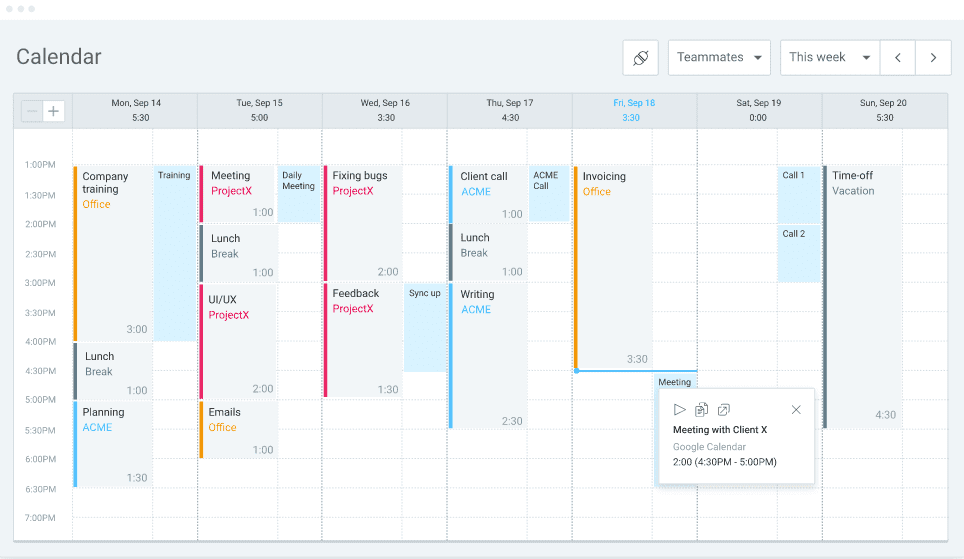Click the 1:00PM time label
Screen dimensions: 964x559
coord(40,165)
